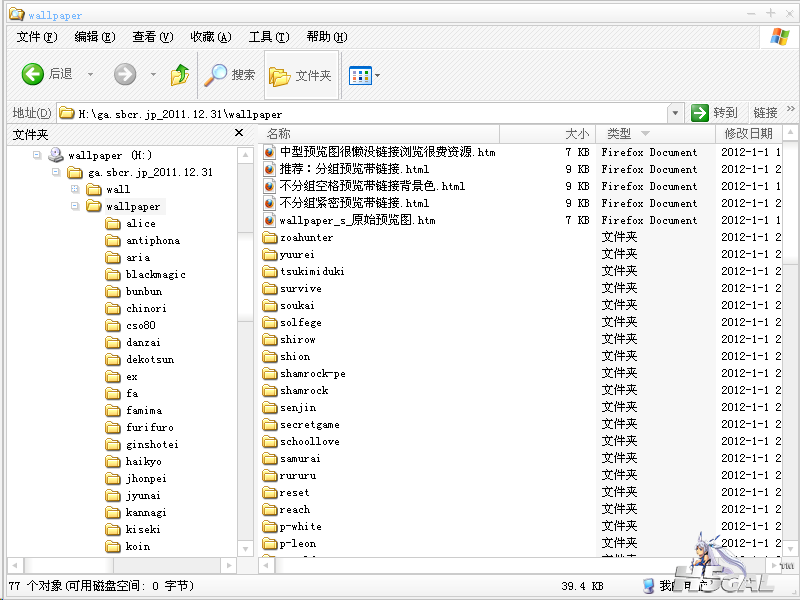
Task: Select the blackmagic folder in tree
Action: tap(156, 274)
